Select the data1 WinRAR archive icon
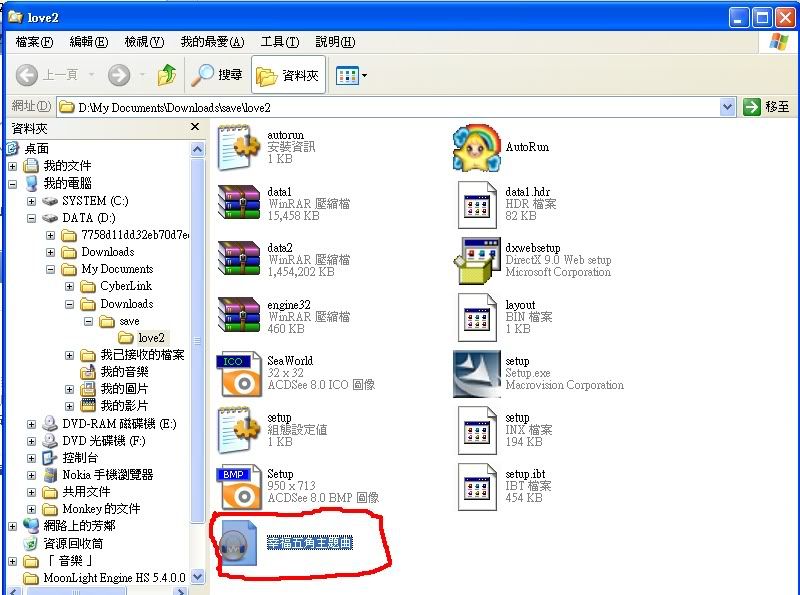Image resolution: width=800 pixels, height=595 pixels. (238, 203)
